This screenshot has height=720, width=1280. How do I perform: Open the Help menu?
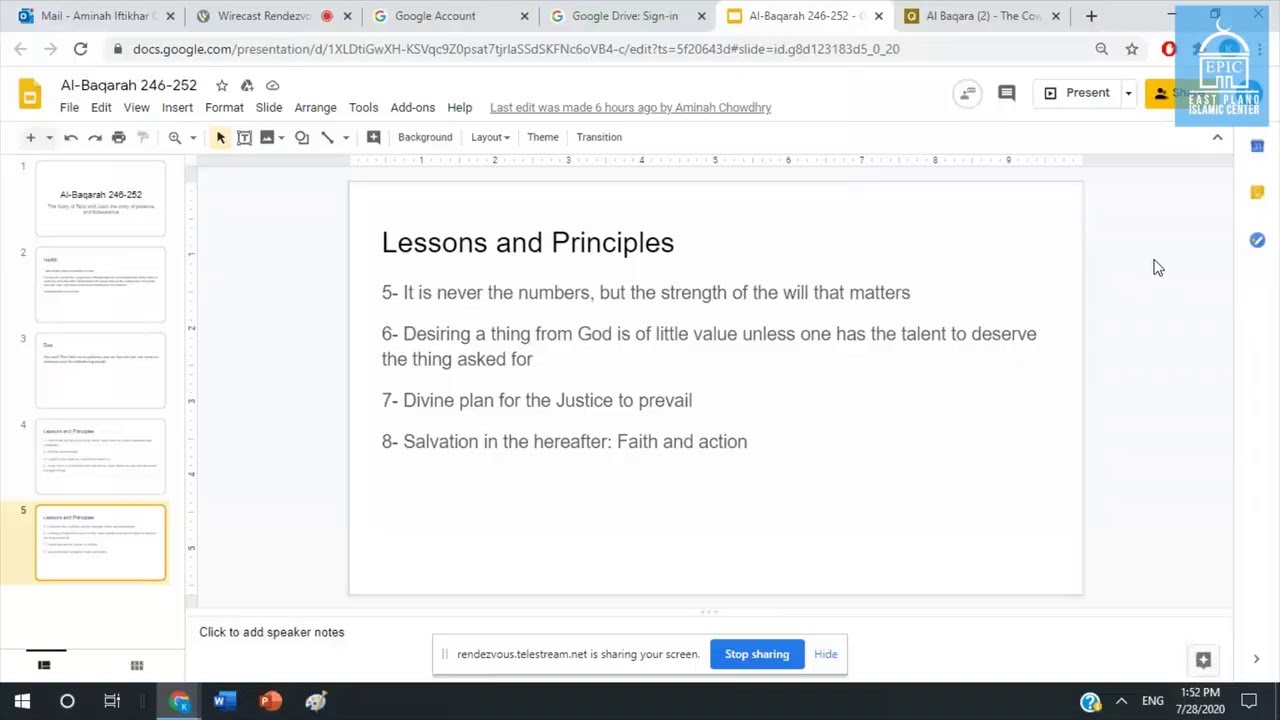coord(460,108)
